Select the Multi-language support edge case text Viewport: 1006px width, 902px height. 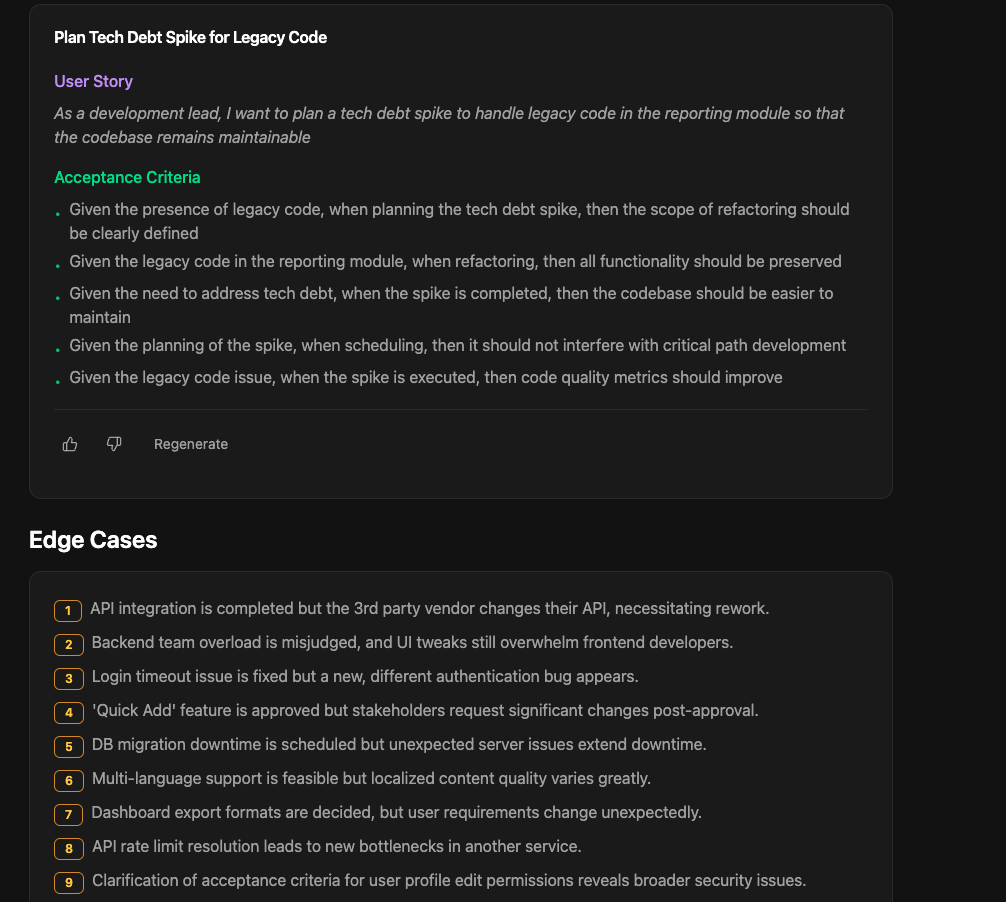click(x=371, y=779)
